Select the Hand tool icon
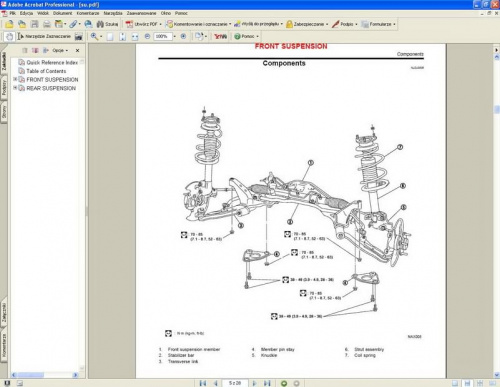The width and height of the screenshot is (500, 387). coord(9,37)
